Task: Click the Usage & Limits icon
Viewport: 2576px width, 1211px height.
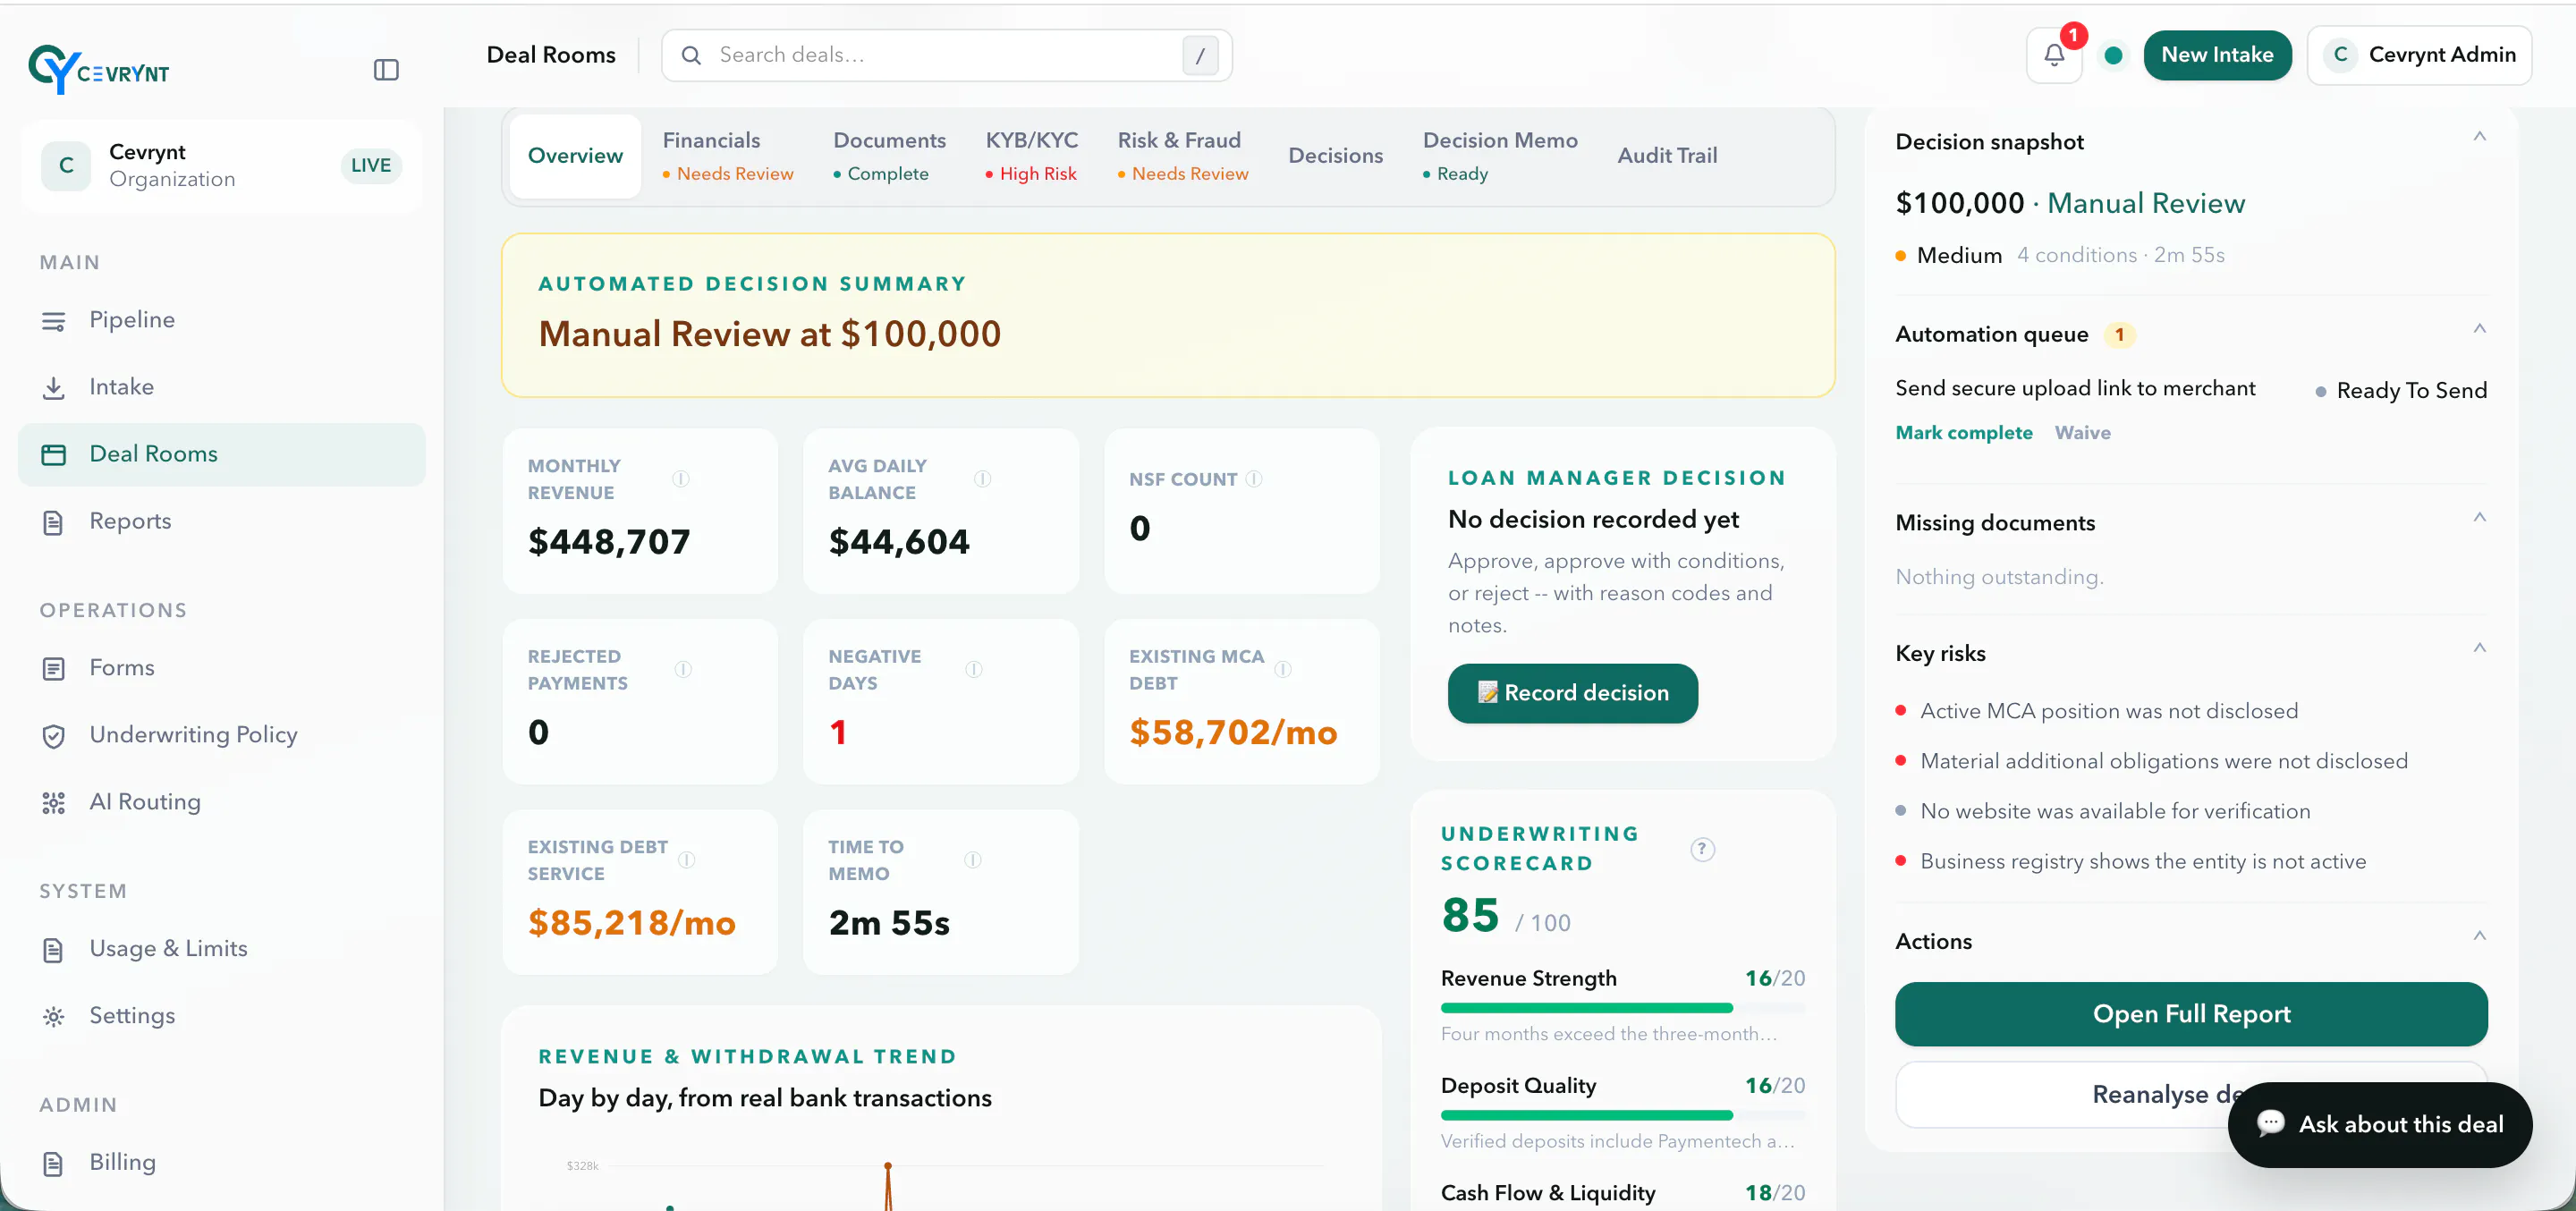Action: 54,950
